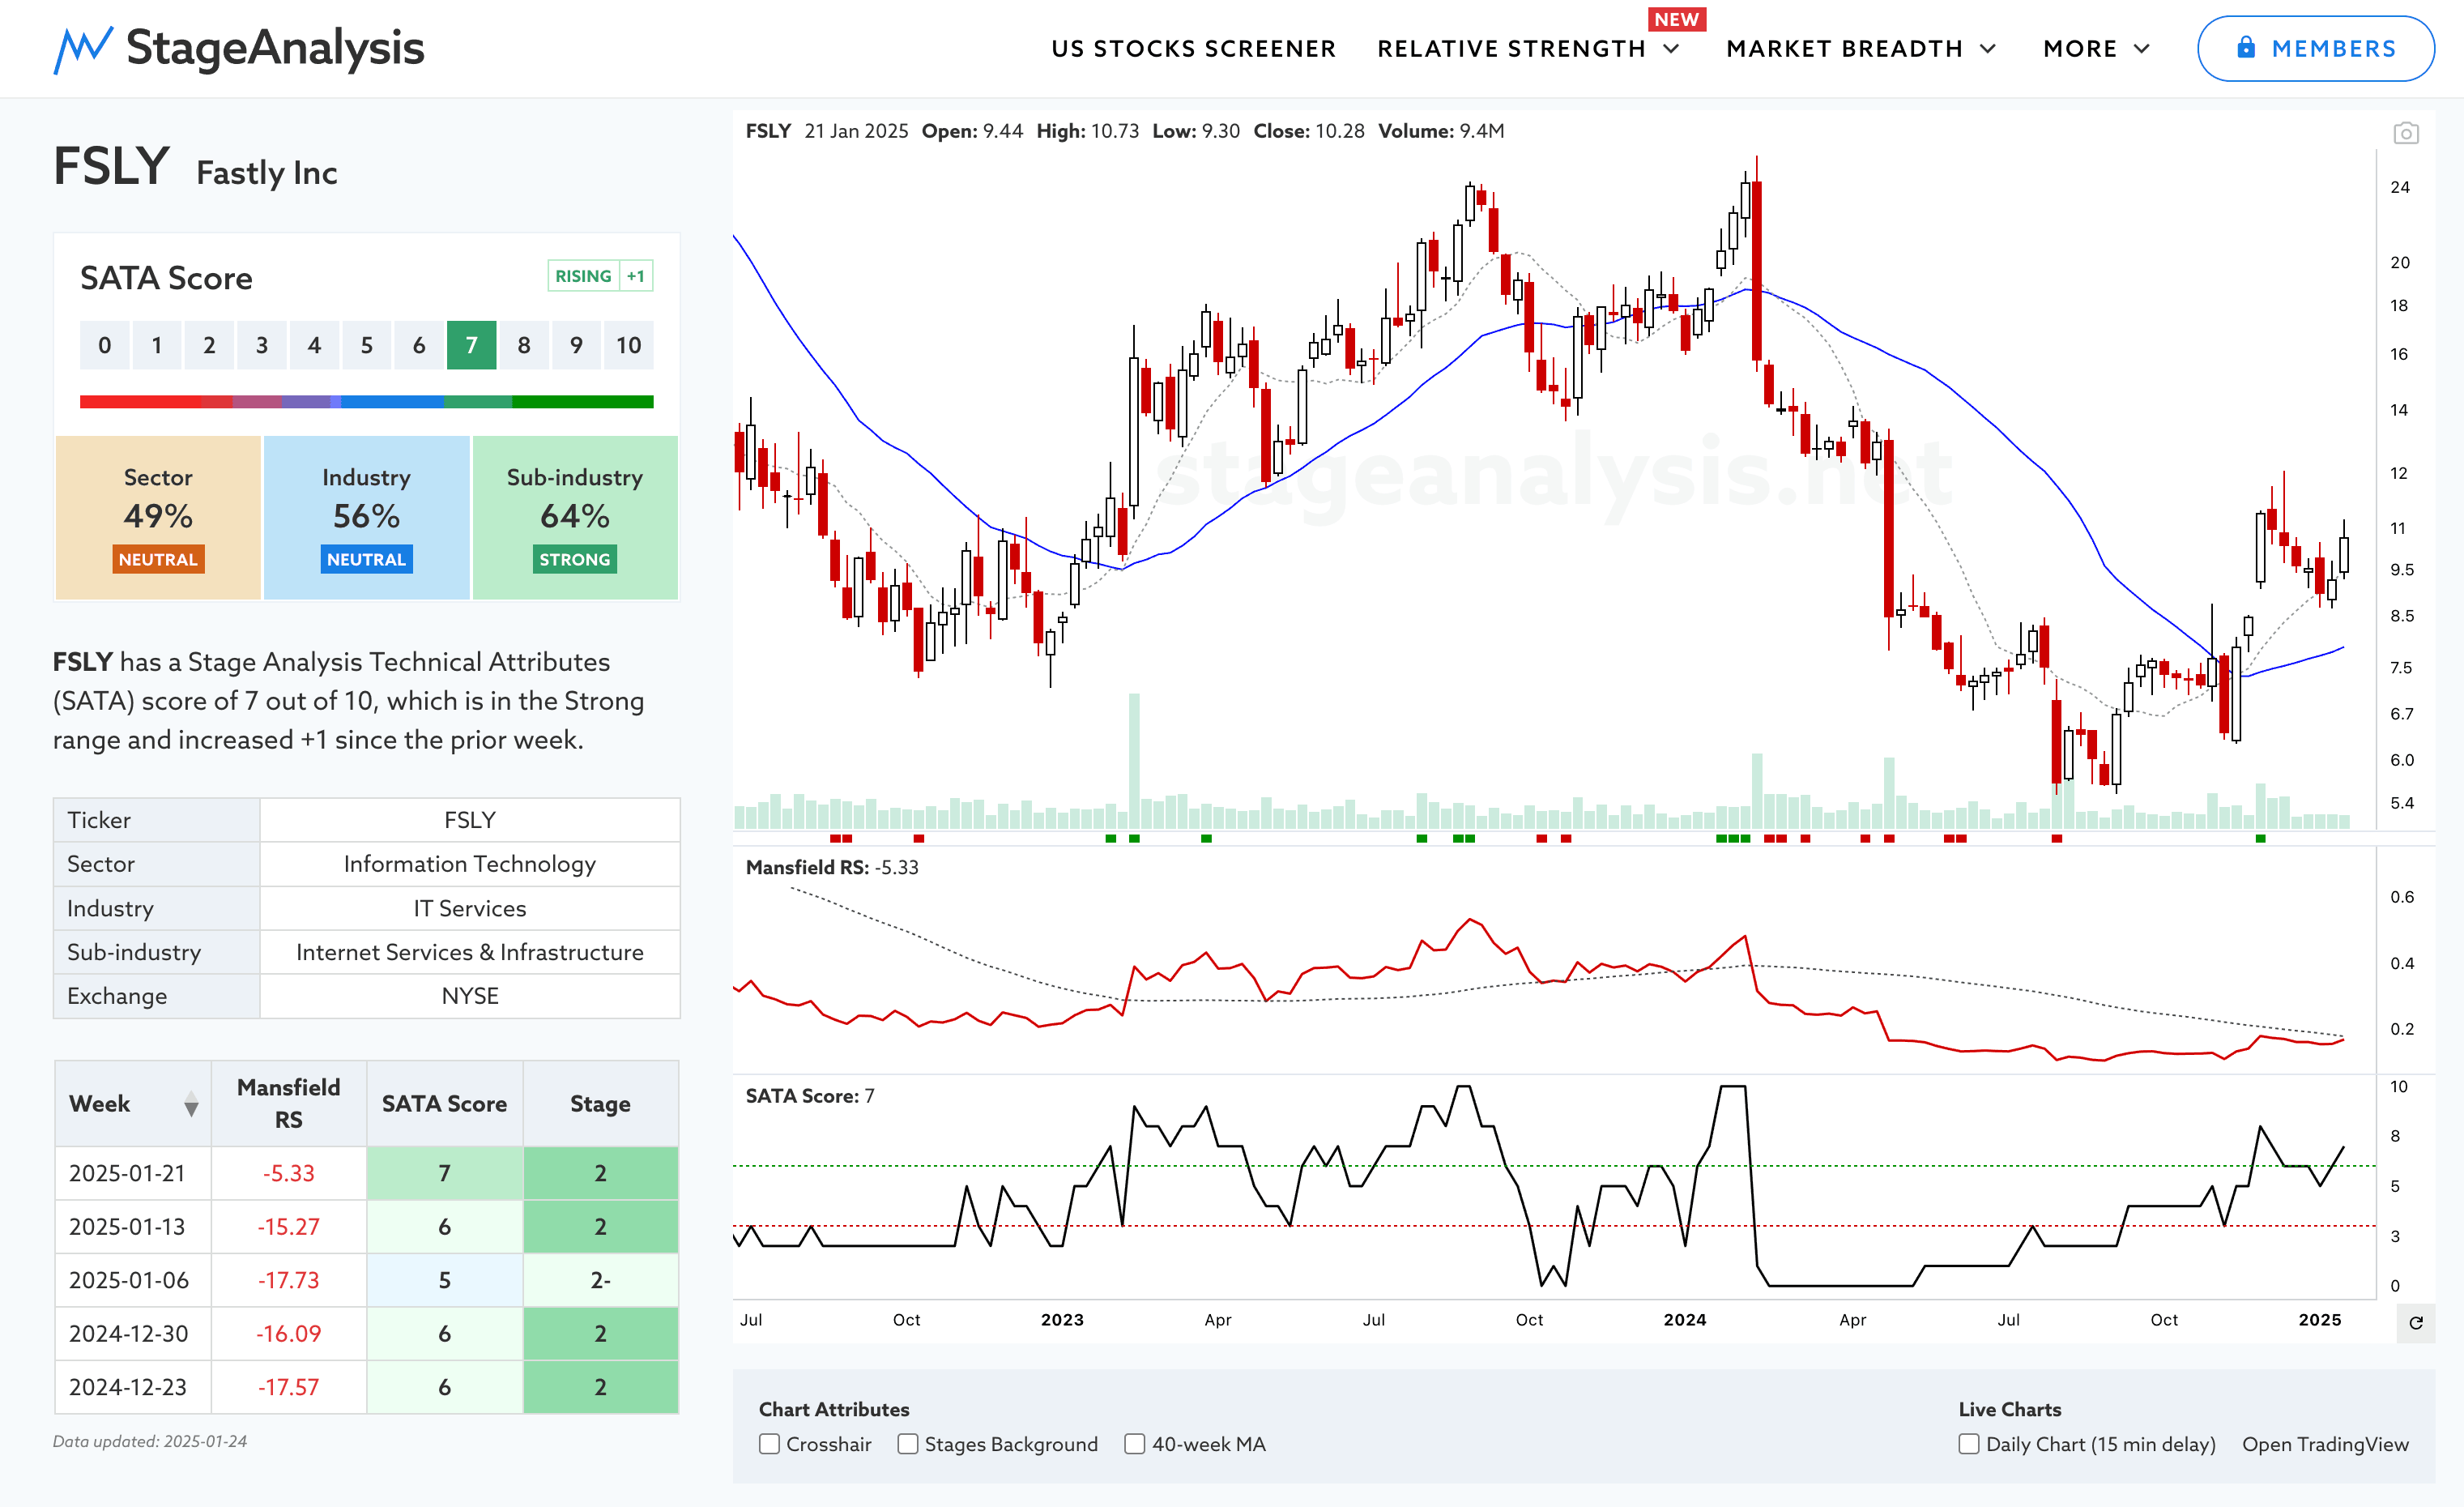Click the Week column header
Viewport: 2464px width, 1507px height.
tap(133, 1104)
